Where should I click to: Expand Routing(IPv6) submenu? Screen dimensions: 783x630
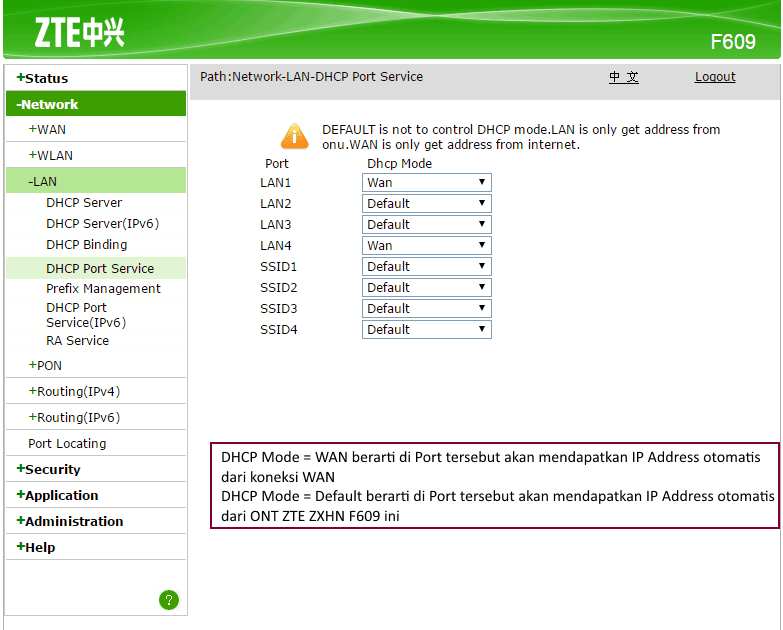74,417
